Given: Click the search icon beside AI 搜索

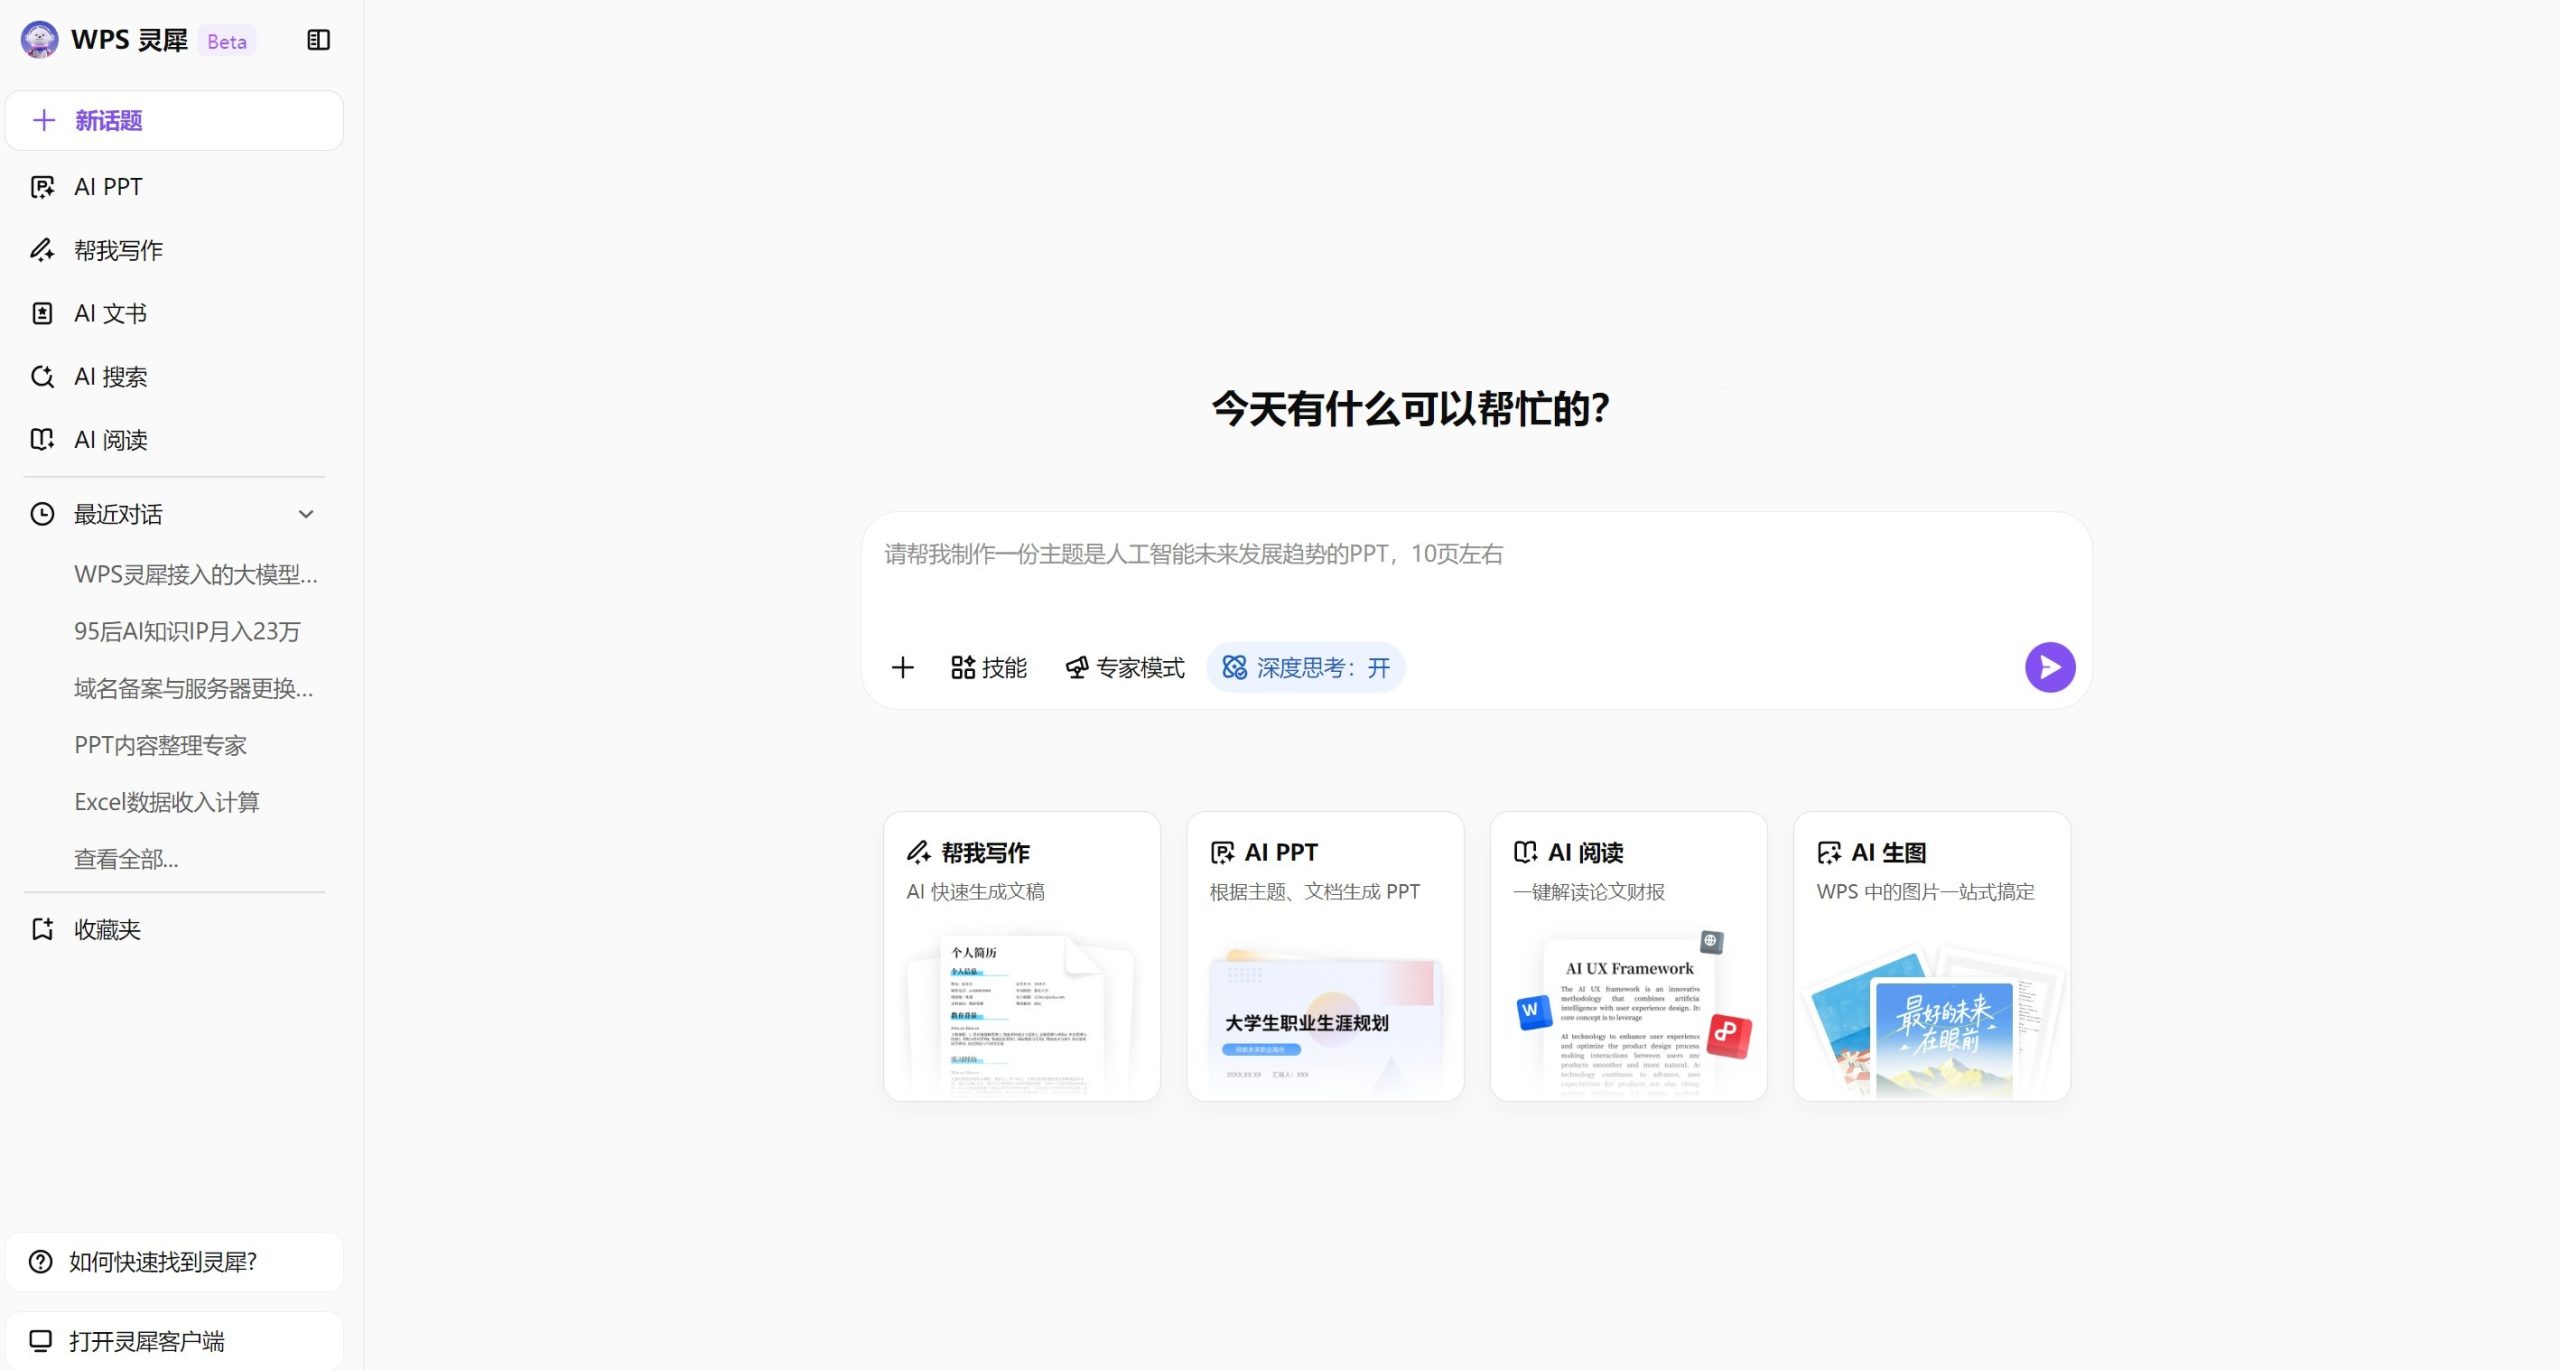Looking at the screenshot, I should 42,377.
